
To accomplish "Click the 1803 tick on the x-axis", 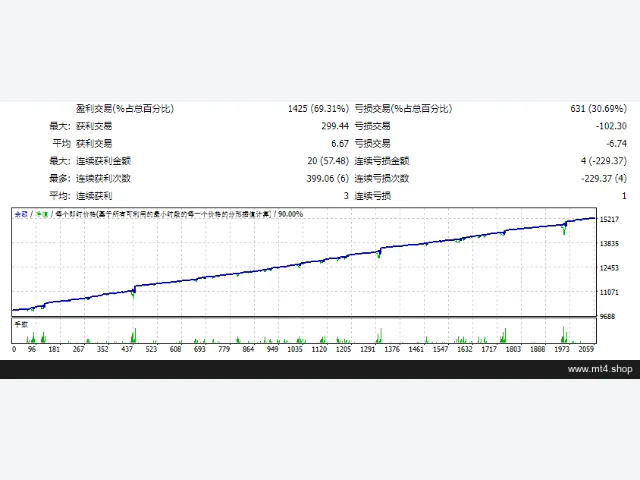I will click(513, 349).
